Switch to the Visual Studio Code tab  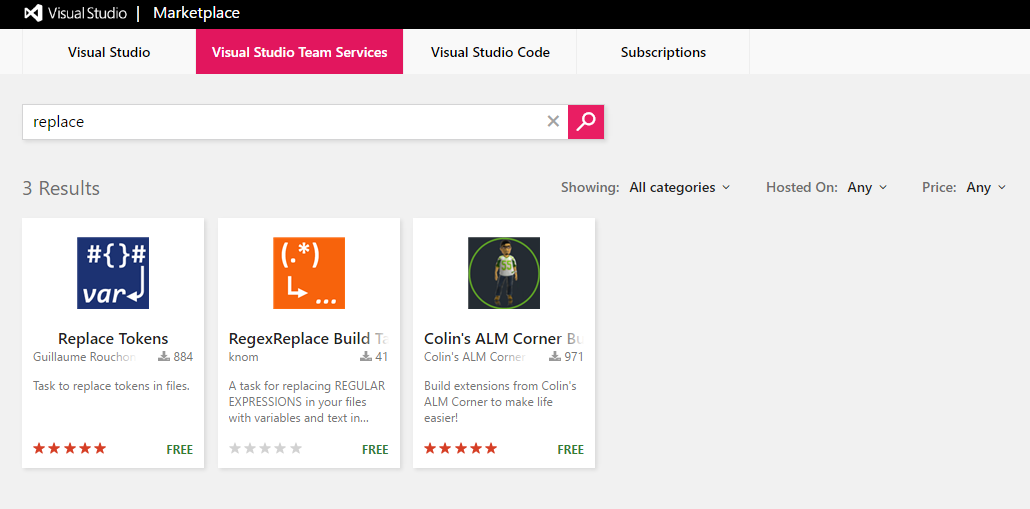[x=490, y=52]
